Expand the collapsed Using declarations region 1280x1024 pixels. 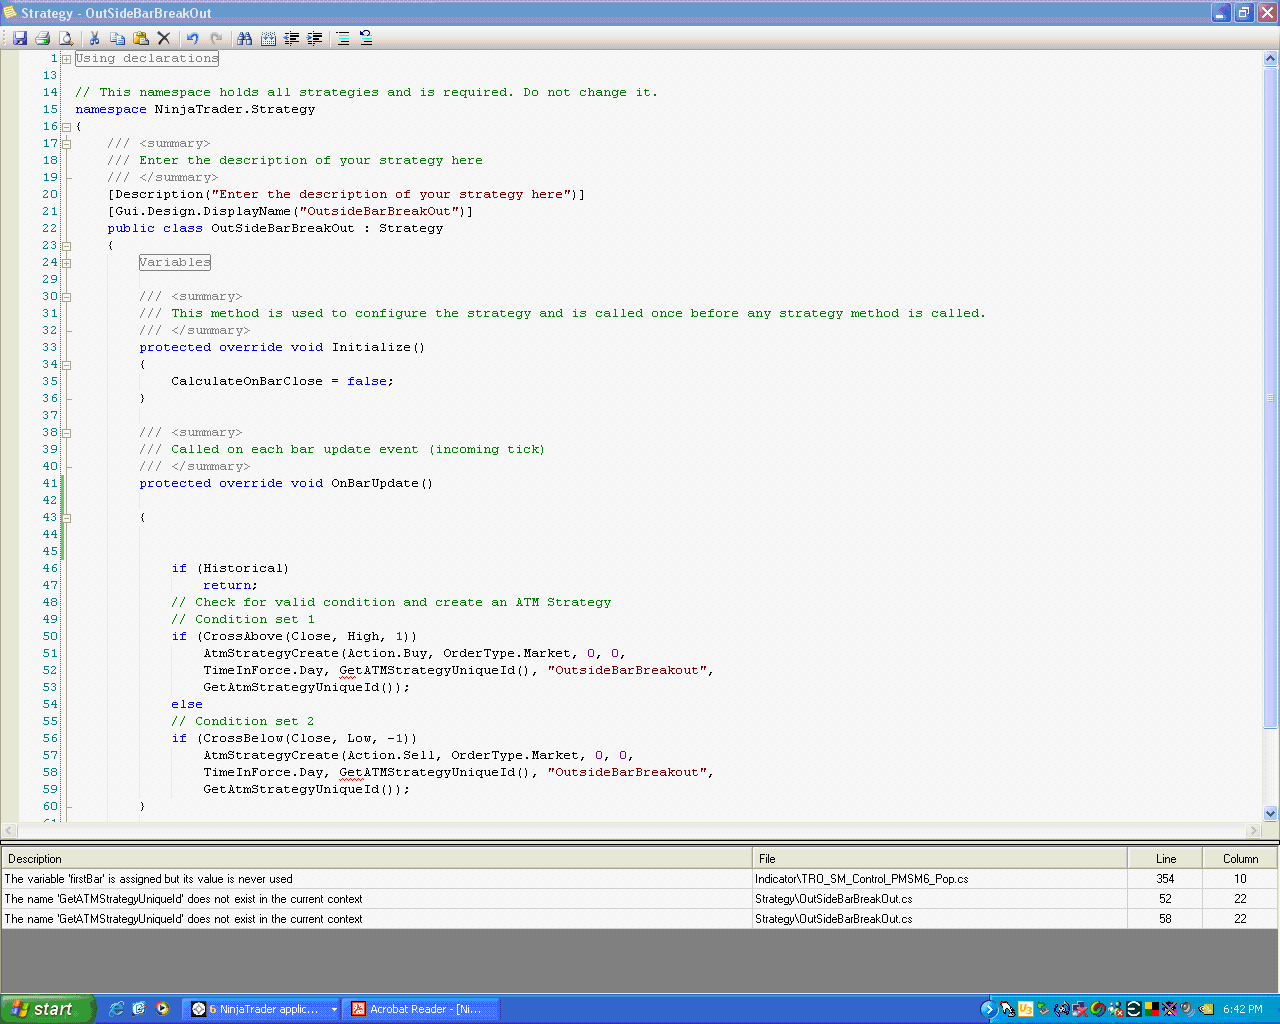point(66,59)
